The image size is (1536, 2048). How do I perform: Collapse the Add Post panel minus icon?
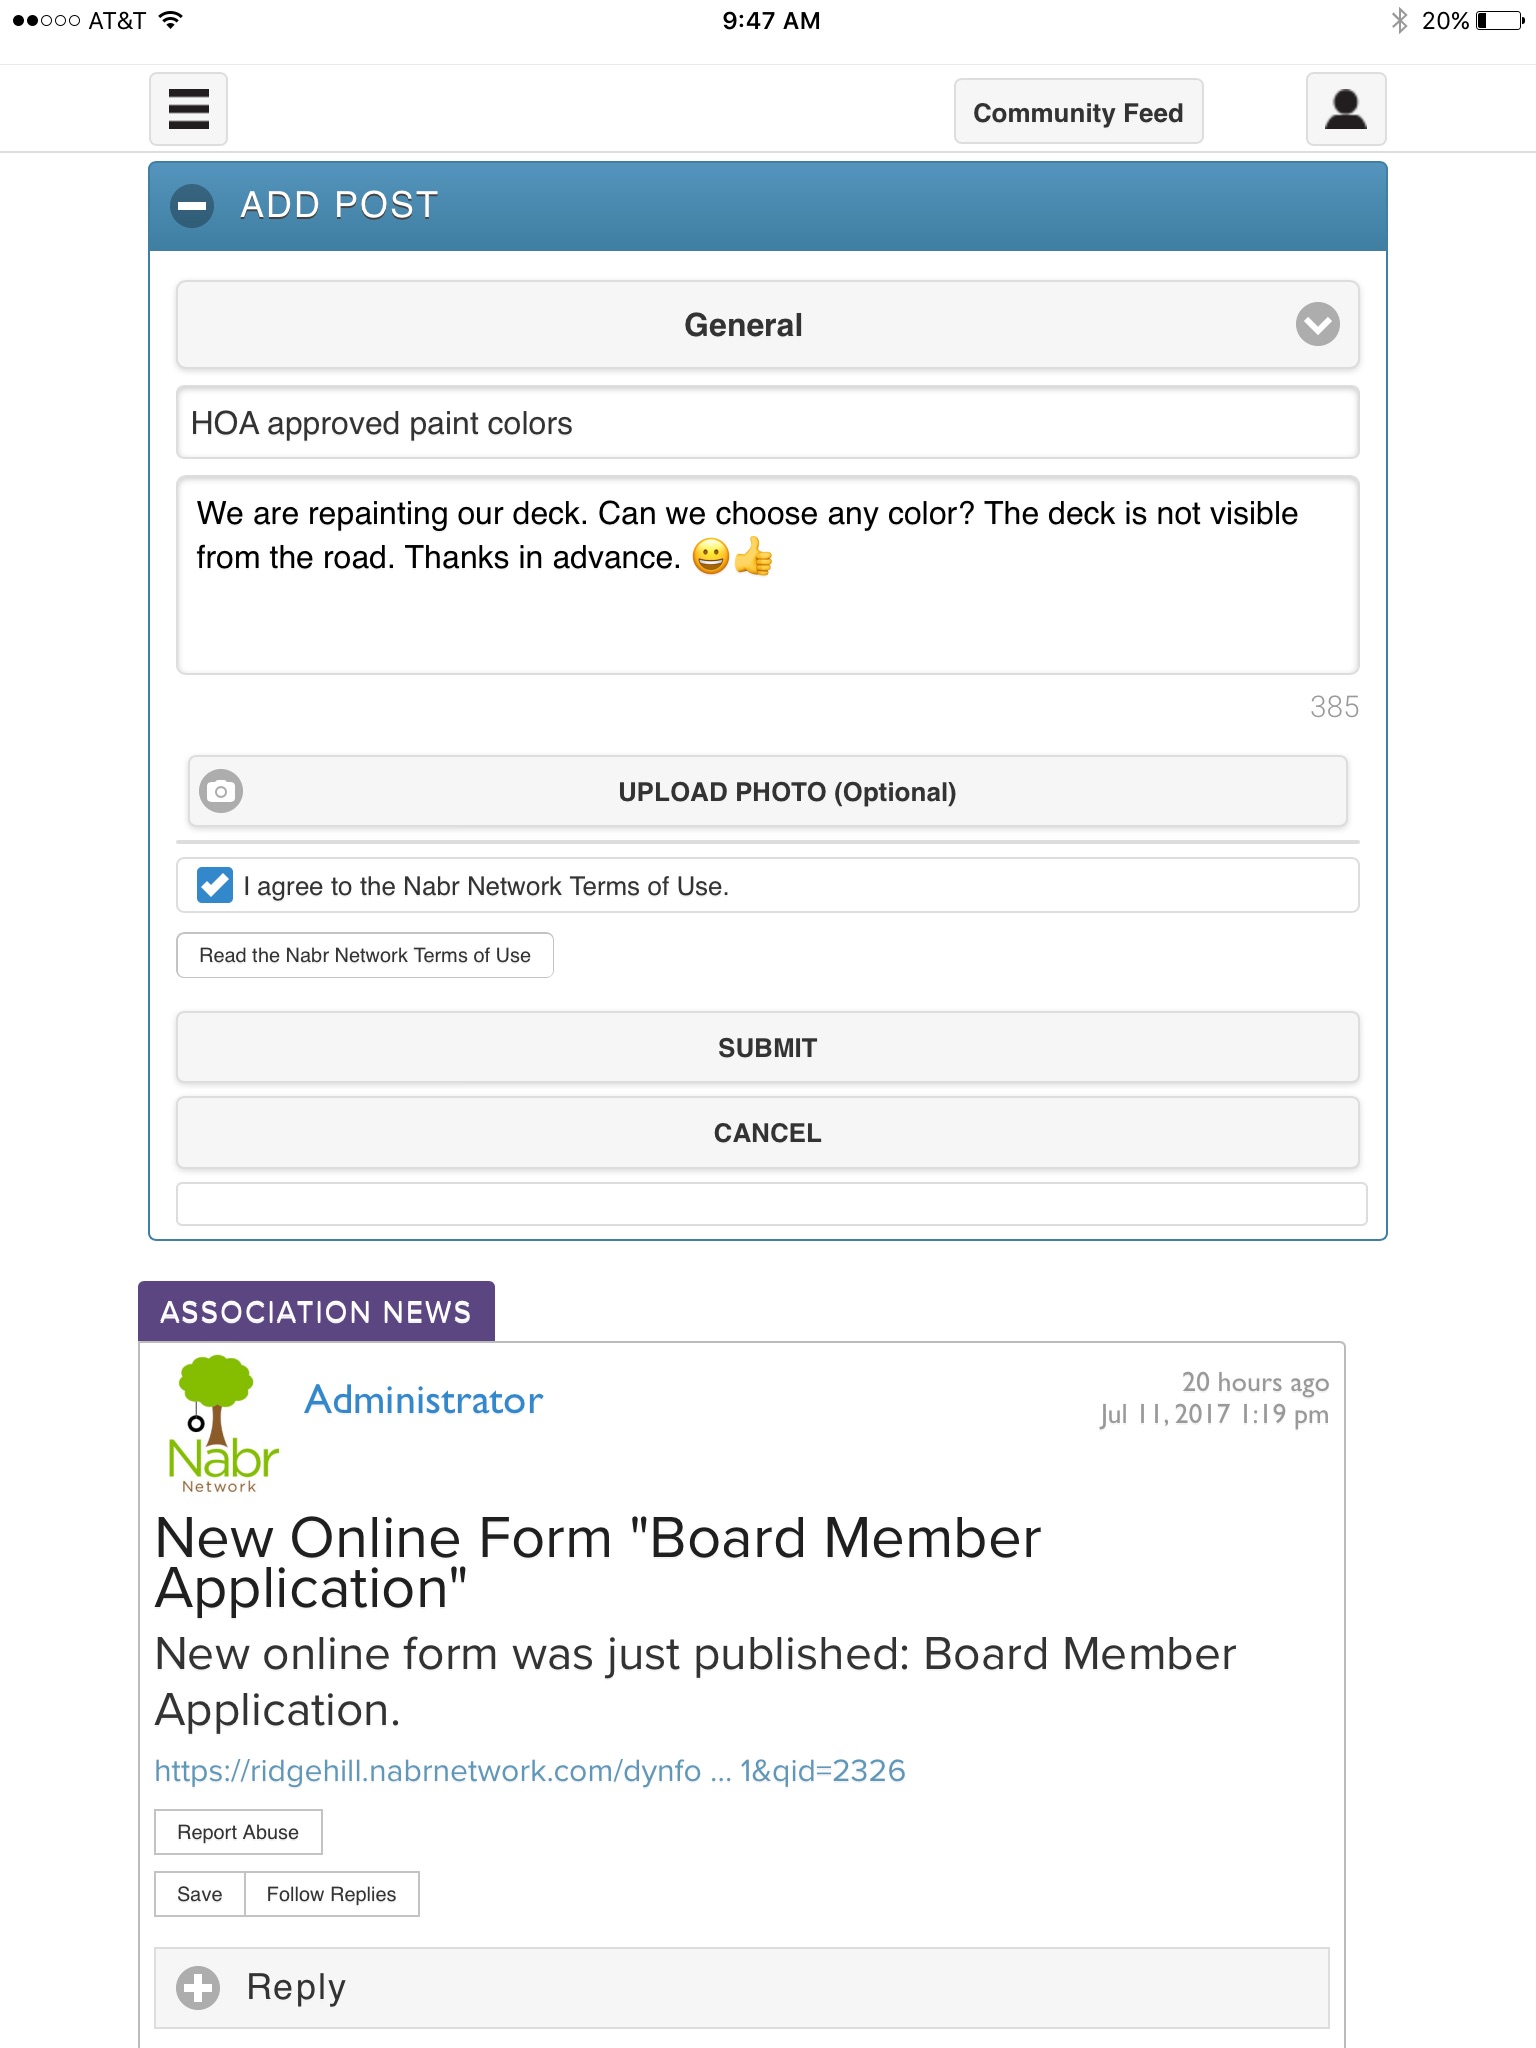(x=192, y=206)
